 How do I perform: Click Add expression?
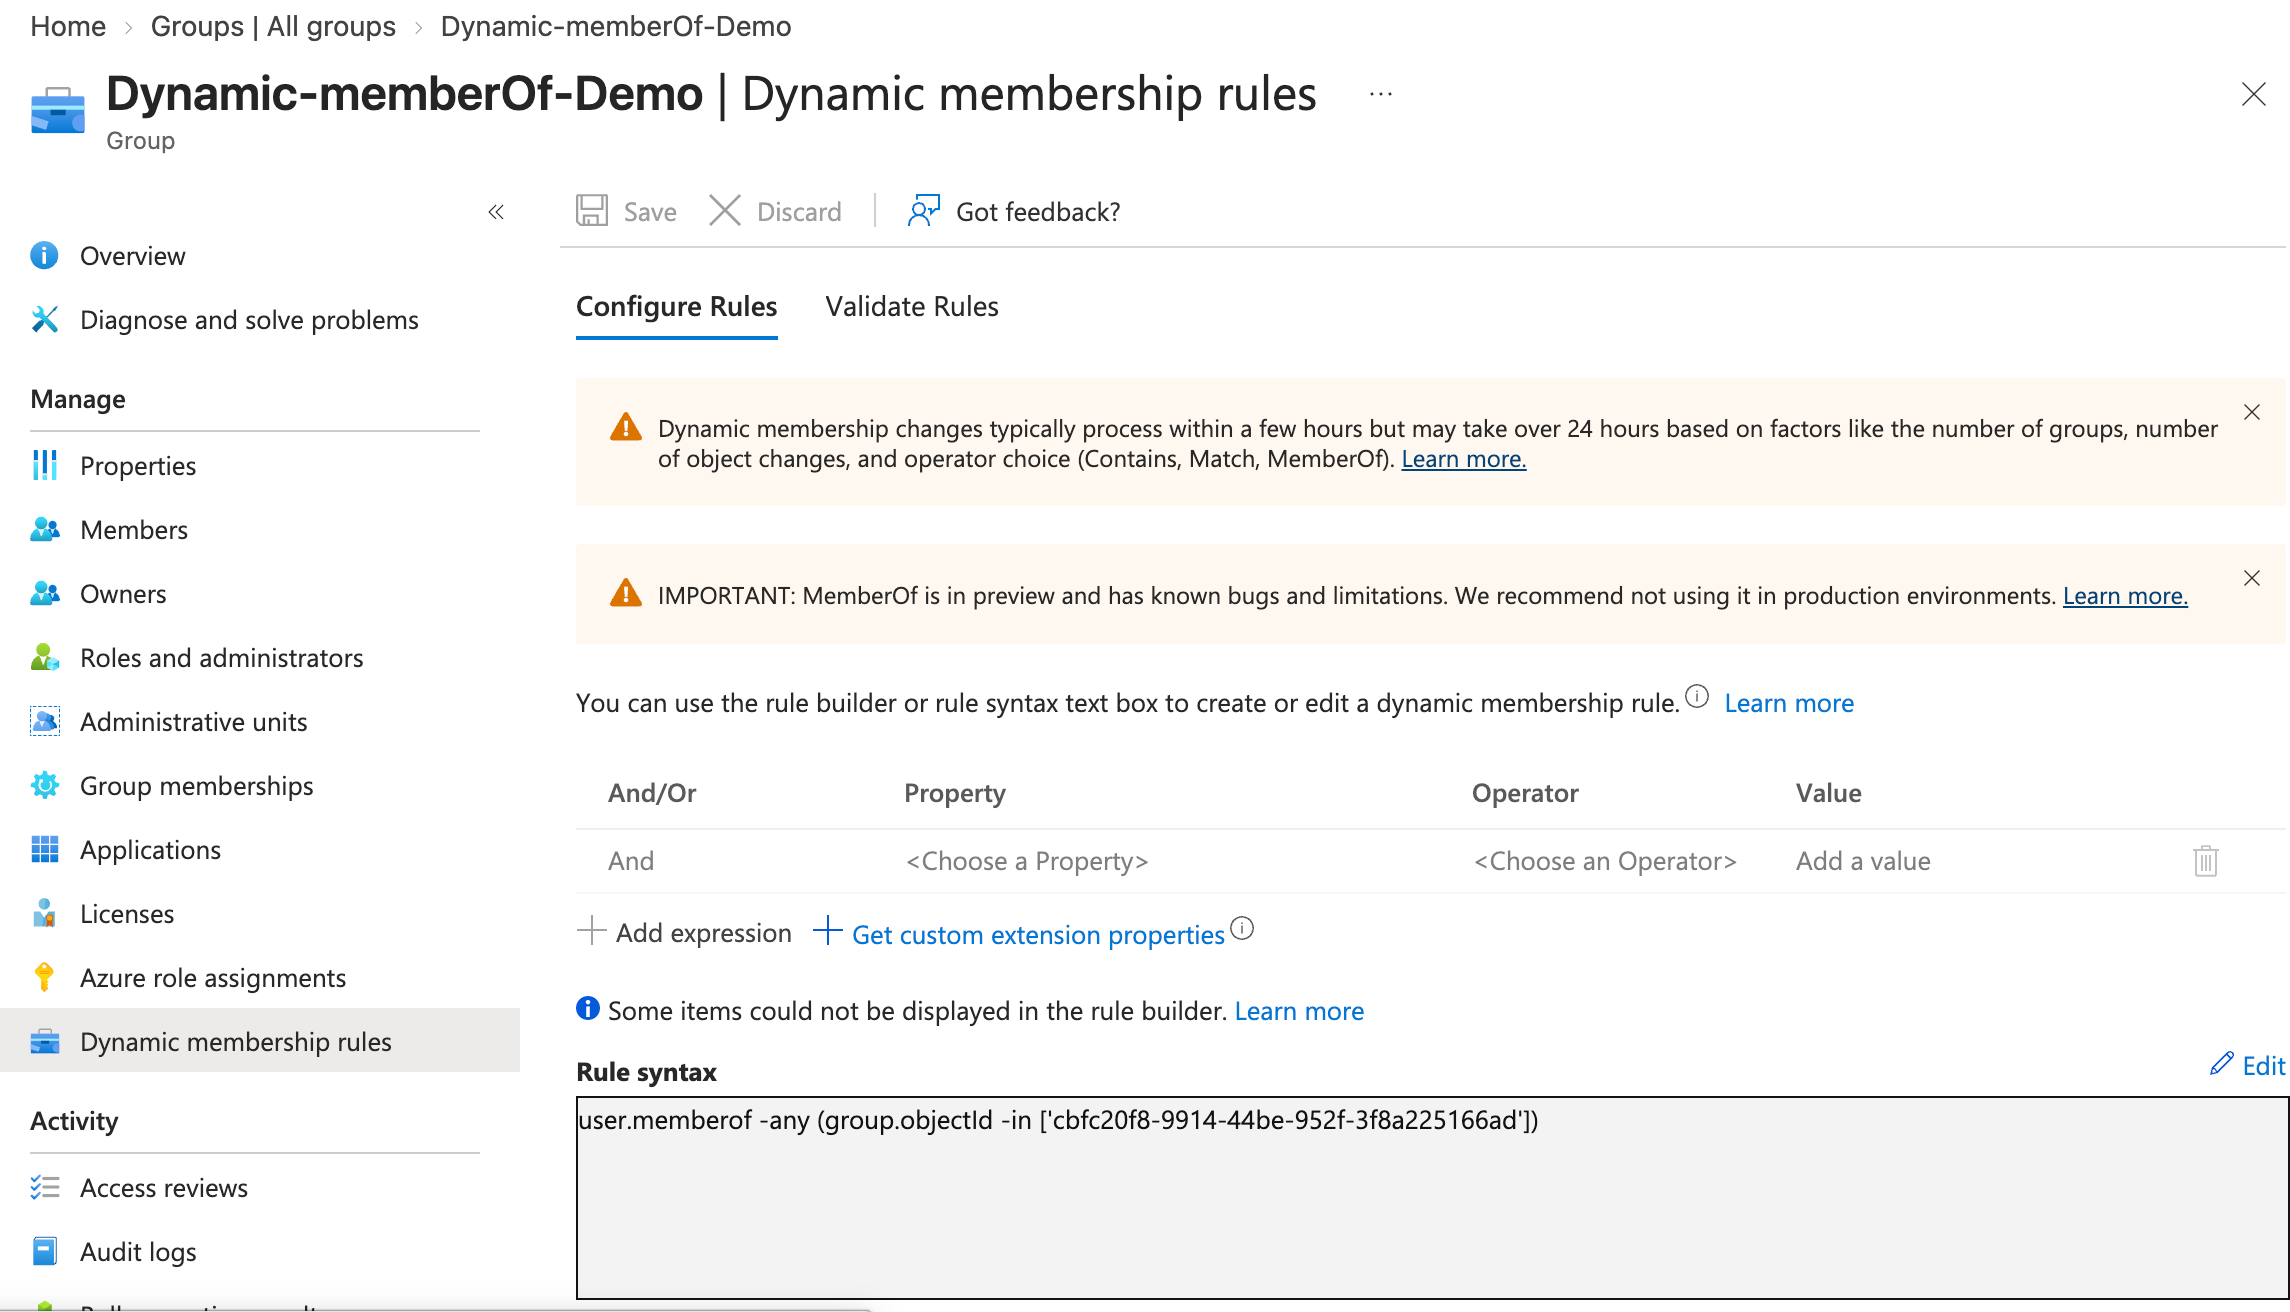685,932
